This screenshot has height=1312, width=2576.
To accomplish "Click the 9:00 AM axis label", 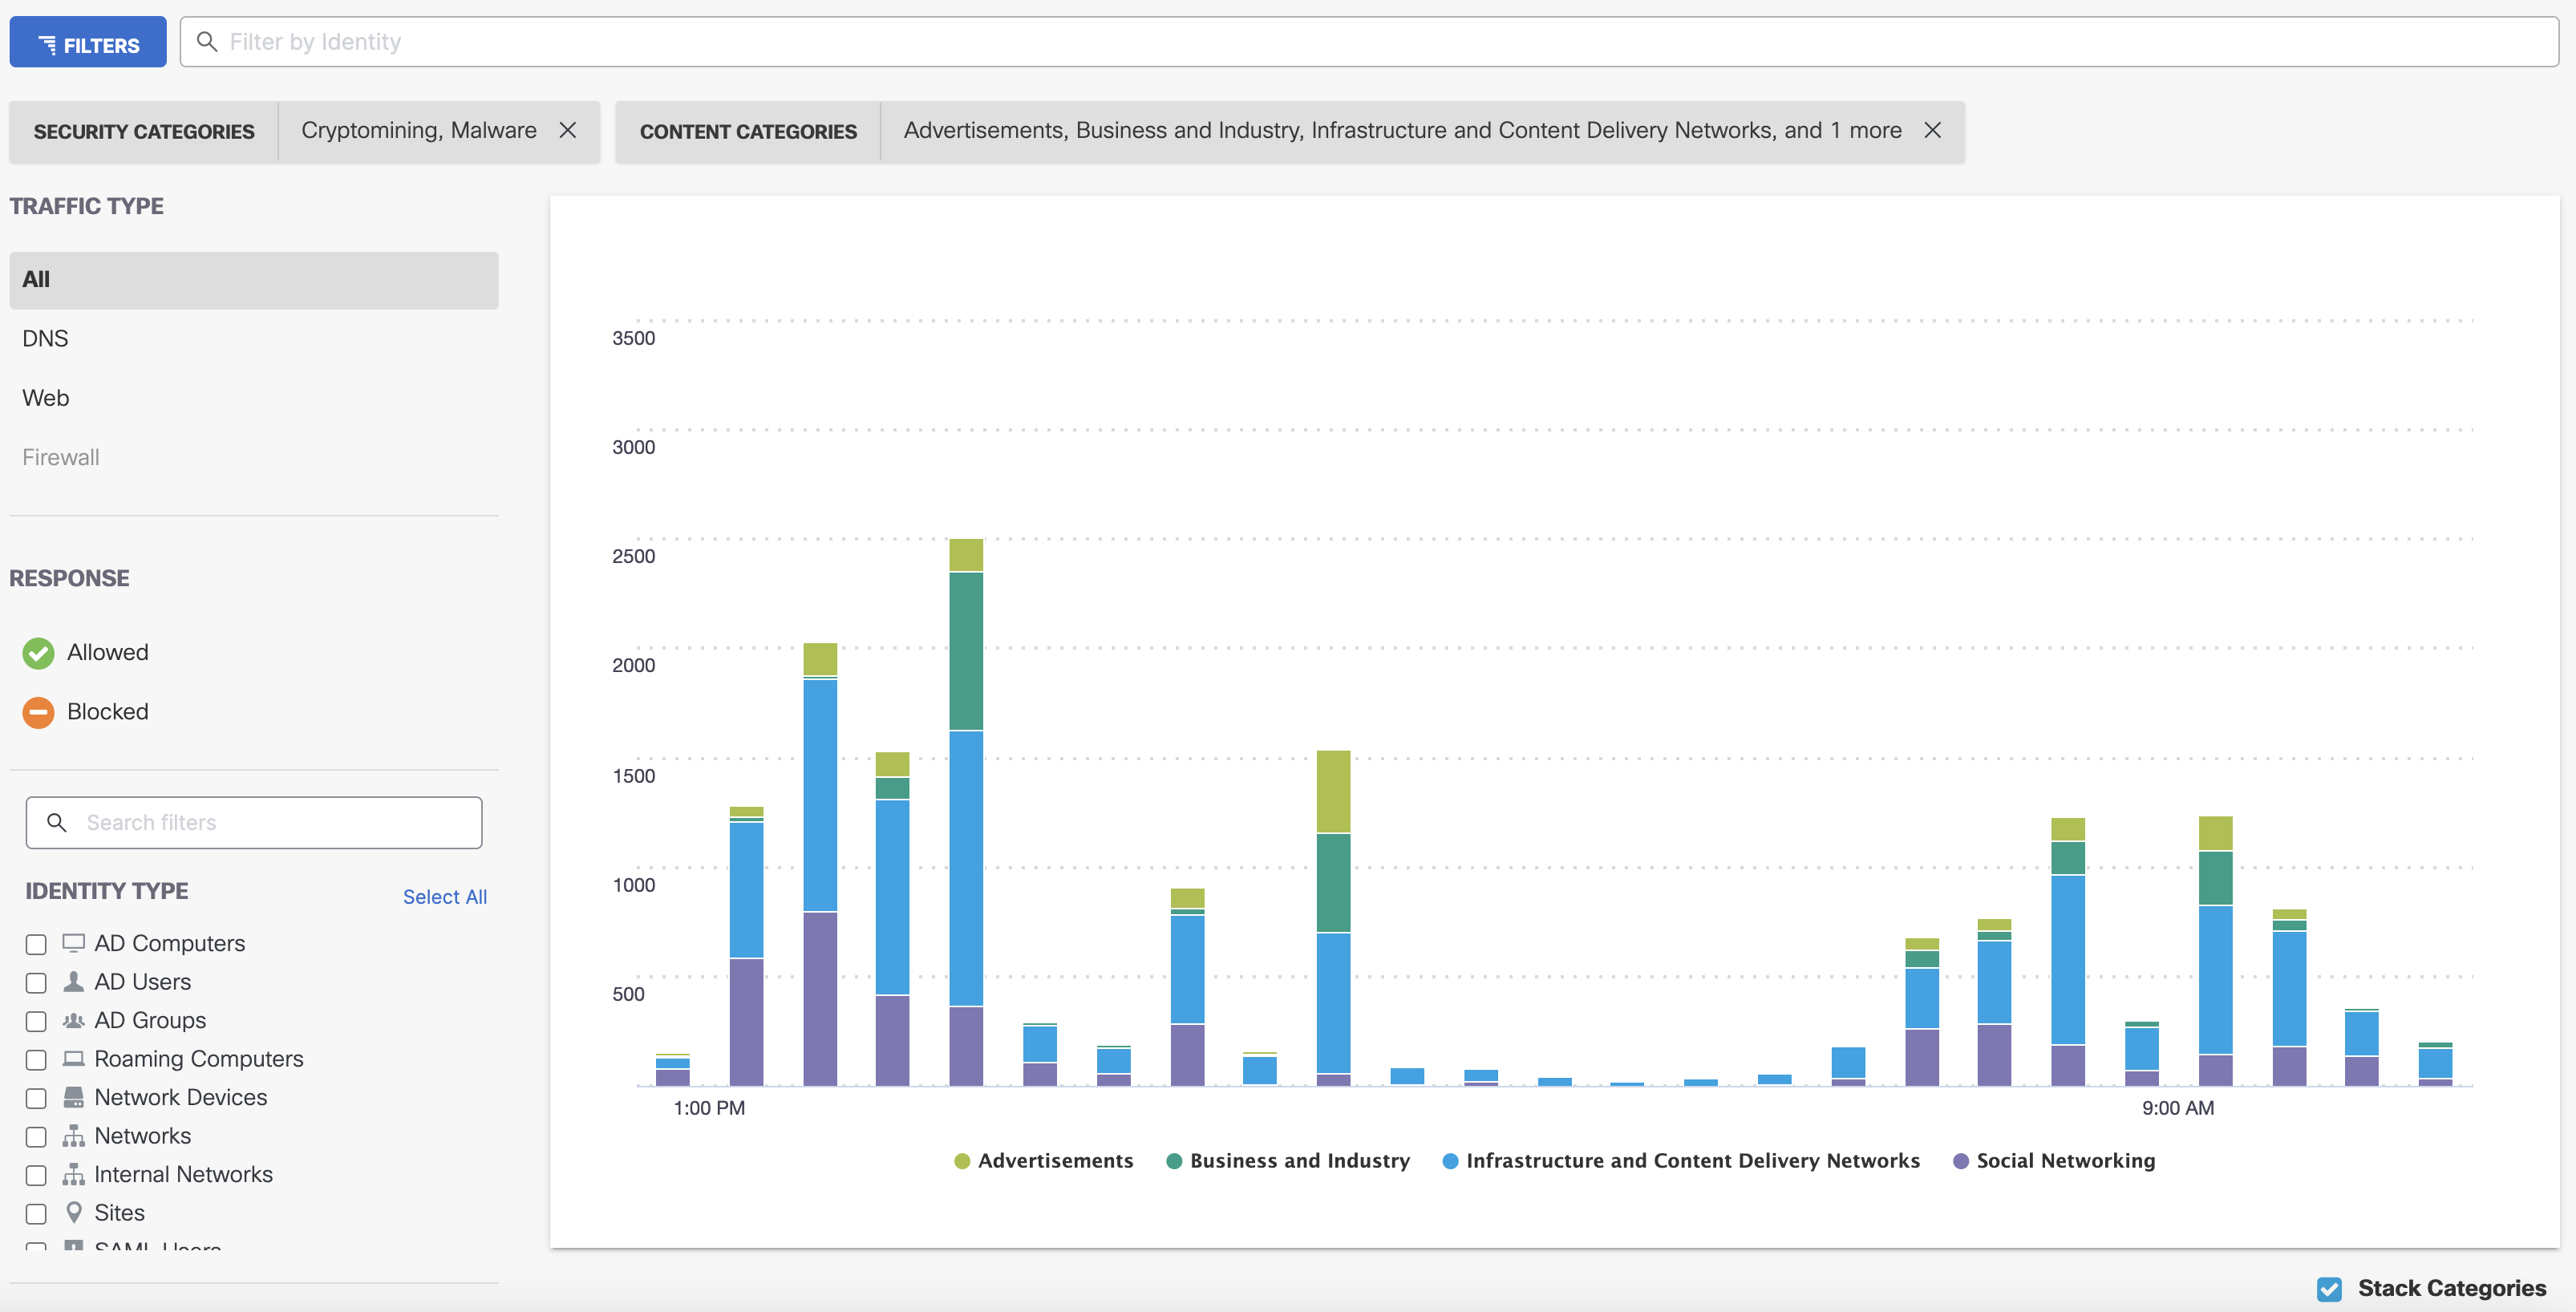I will click(2178, 1108).
